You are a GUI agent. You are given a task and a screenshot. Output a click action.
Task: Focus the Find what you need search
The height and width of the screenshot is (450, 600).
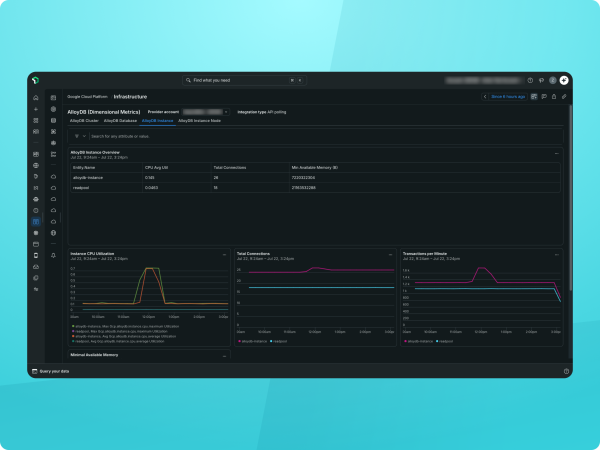244,80
